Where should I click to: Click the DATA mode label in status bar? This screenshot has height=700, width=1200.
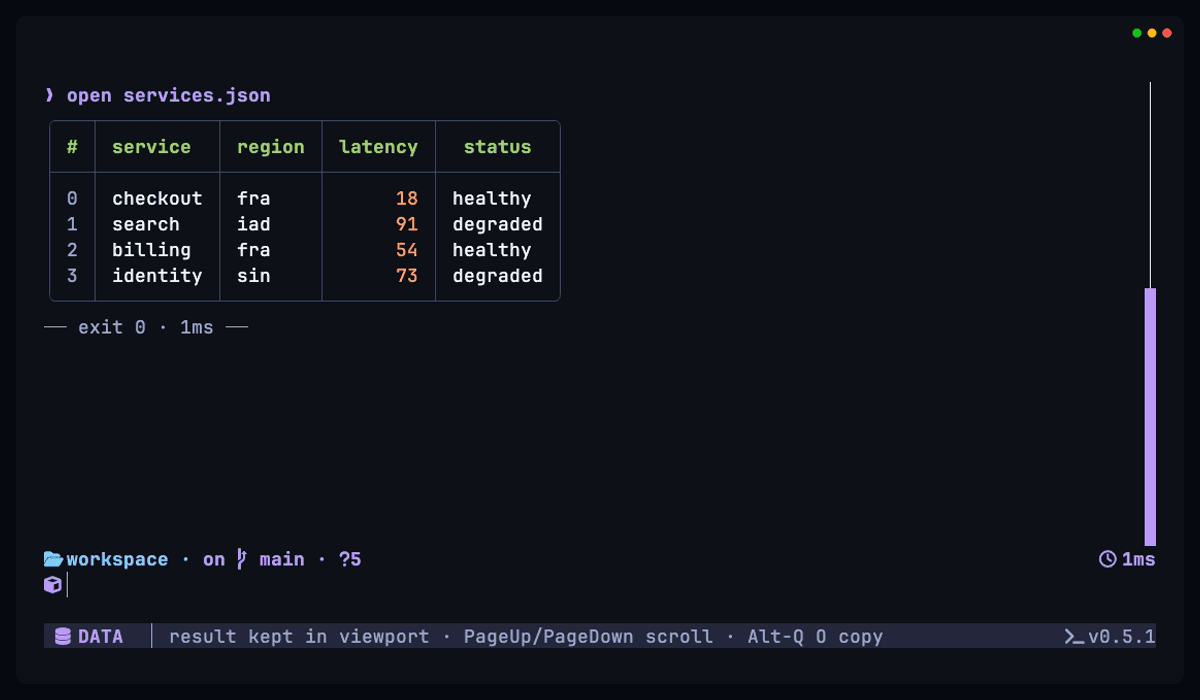[x=101, y=637]
